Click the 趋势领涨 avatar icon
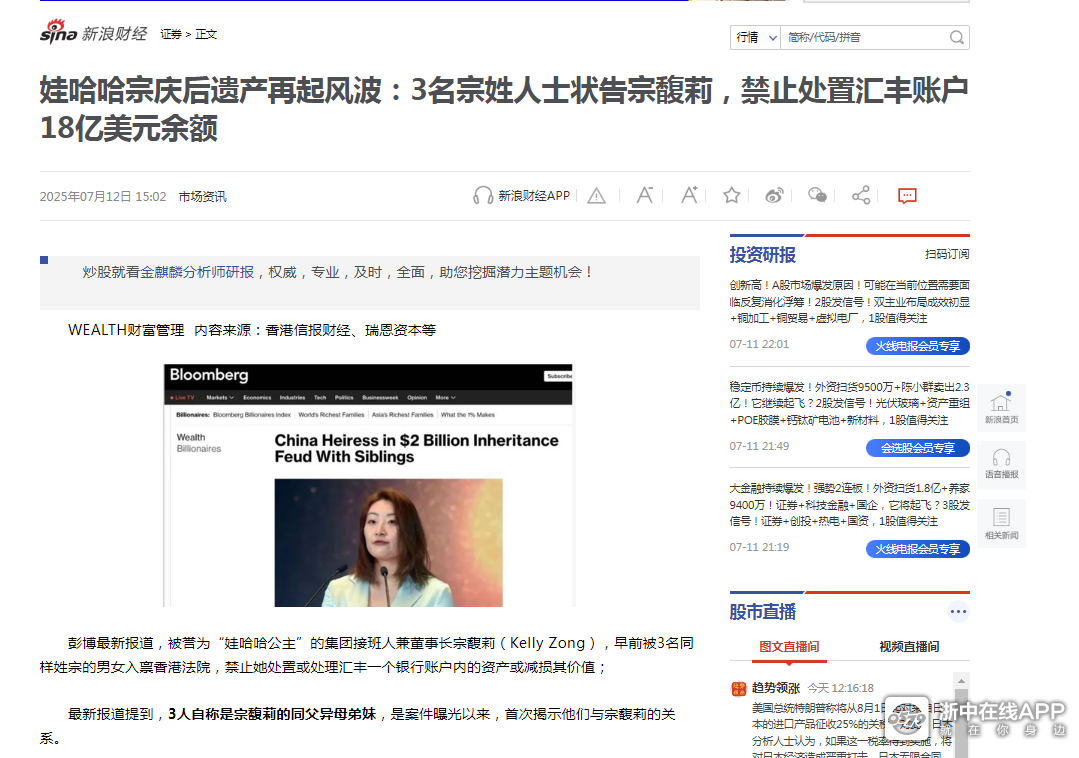 point(738,689)
